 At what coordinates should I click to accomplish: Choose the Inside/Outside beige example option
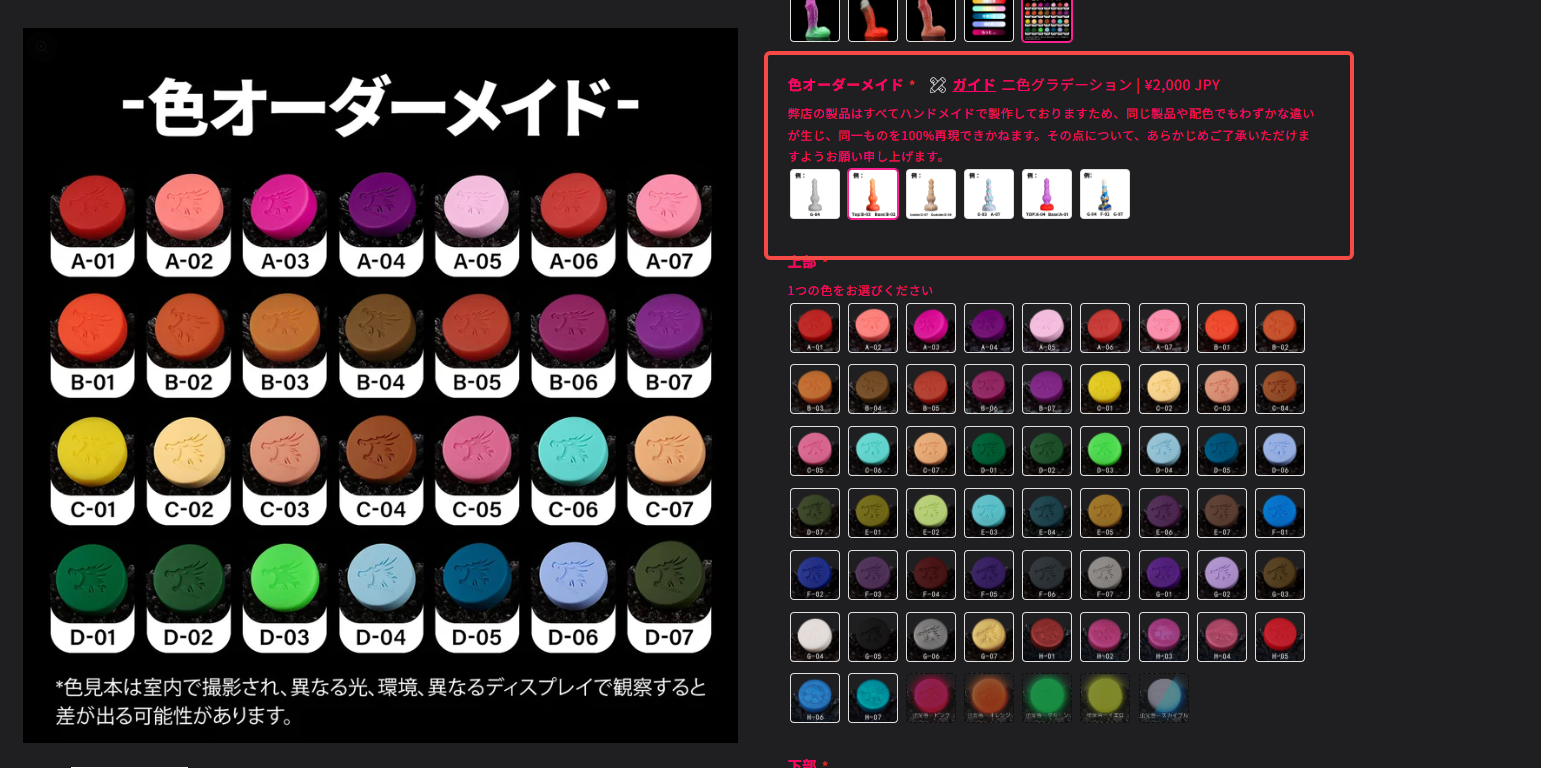point(930,194)
